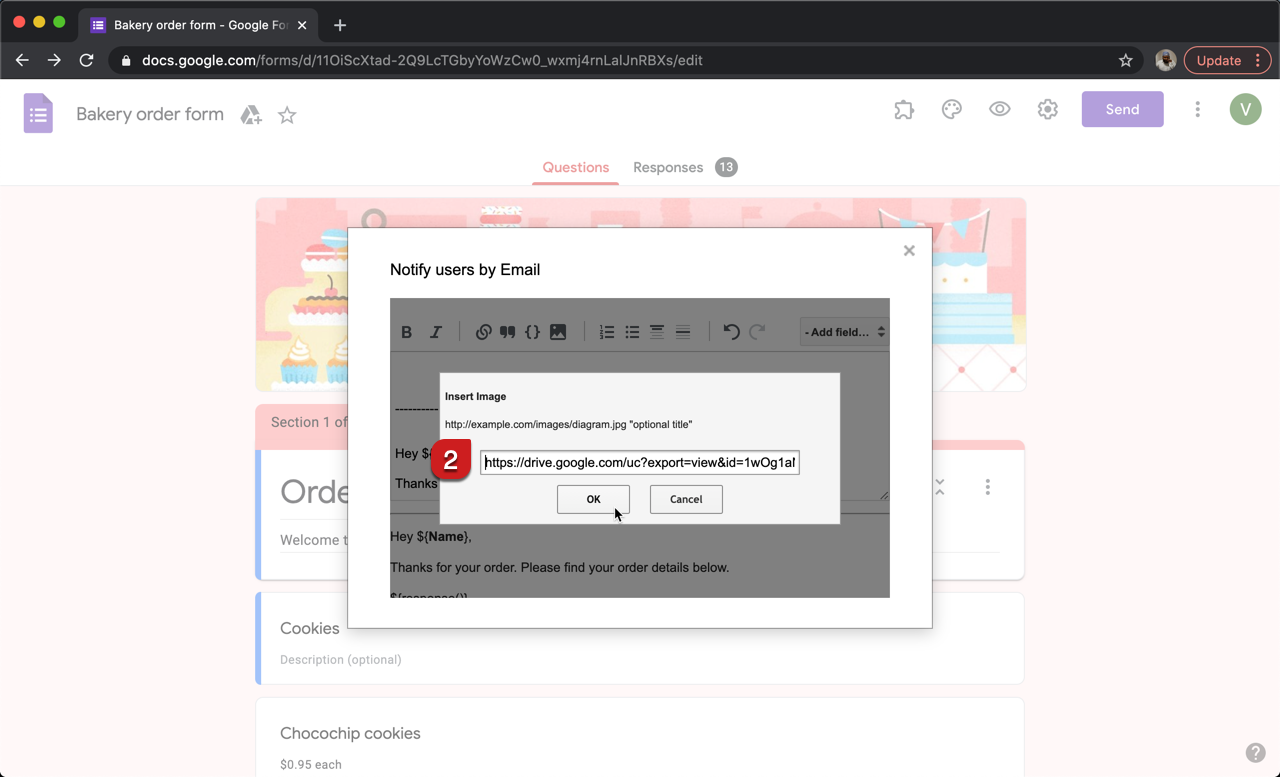1280x777 pixels.
Task: Switch to the Responses tab
Action: pos(668,167)
